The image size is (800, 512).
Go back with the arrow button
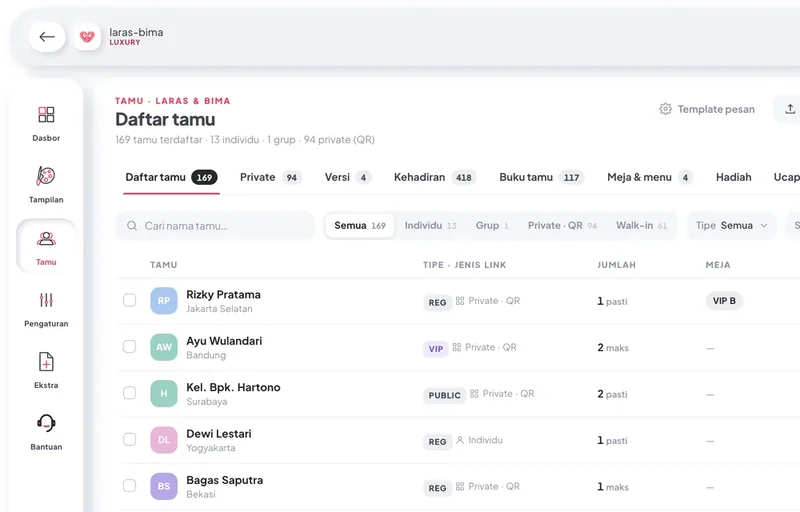coord(47,37)
